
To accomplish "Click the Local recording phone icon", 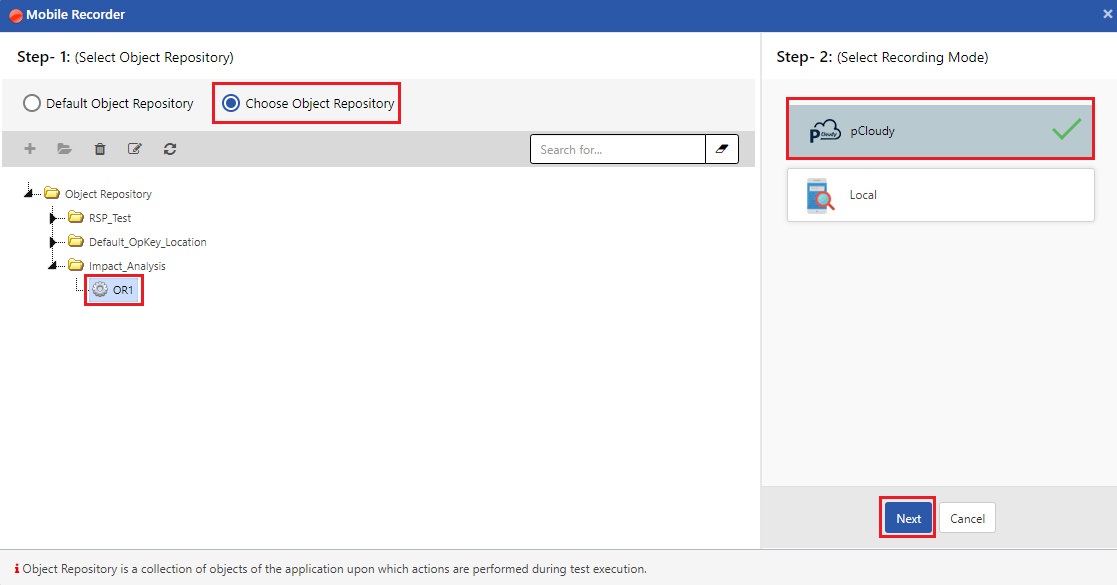I will click(x=820, y=195).
